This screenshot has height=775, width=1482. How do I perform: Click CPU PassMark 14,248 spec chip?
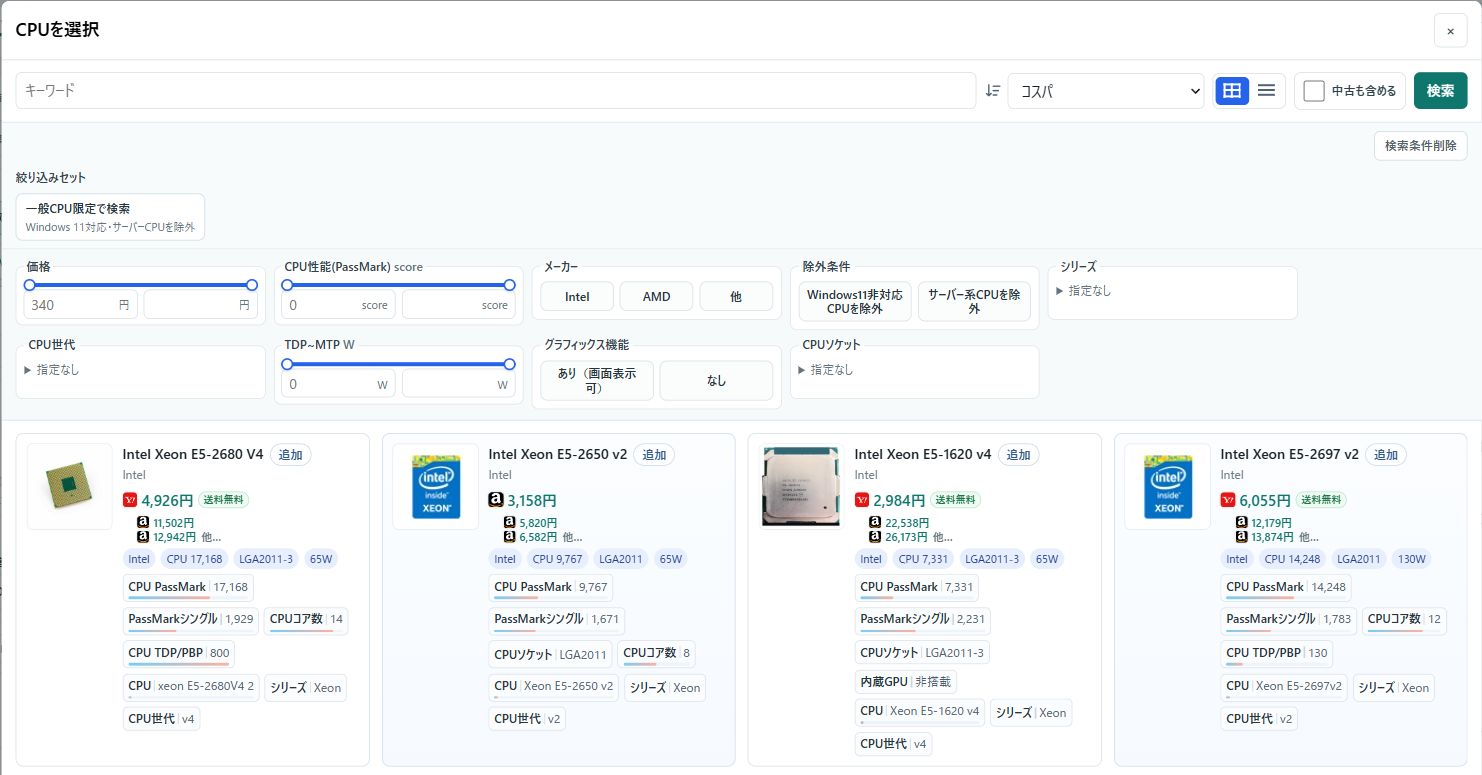click(x=1287, y=587)
